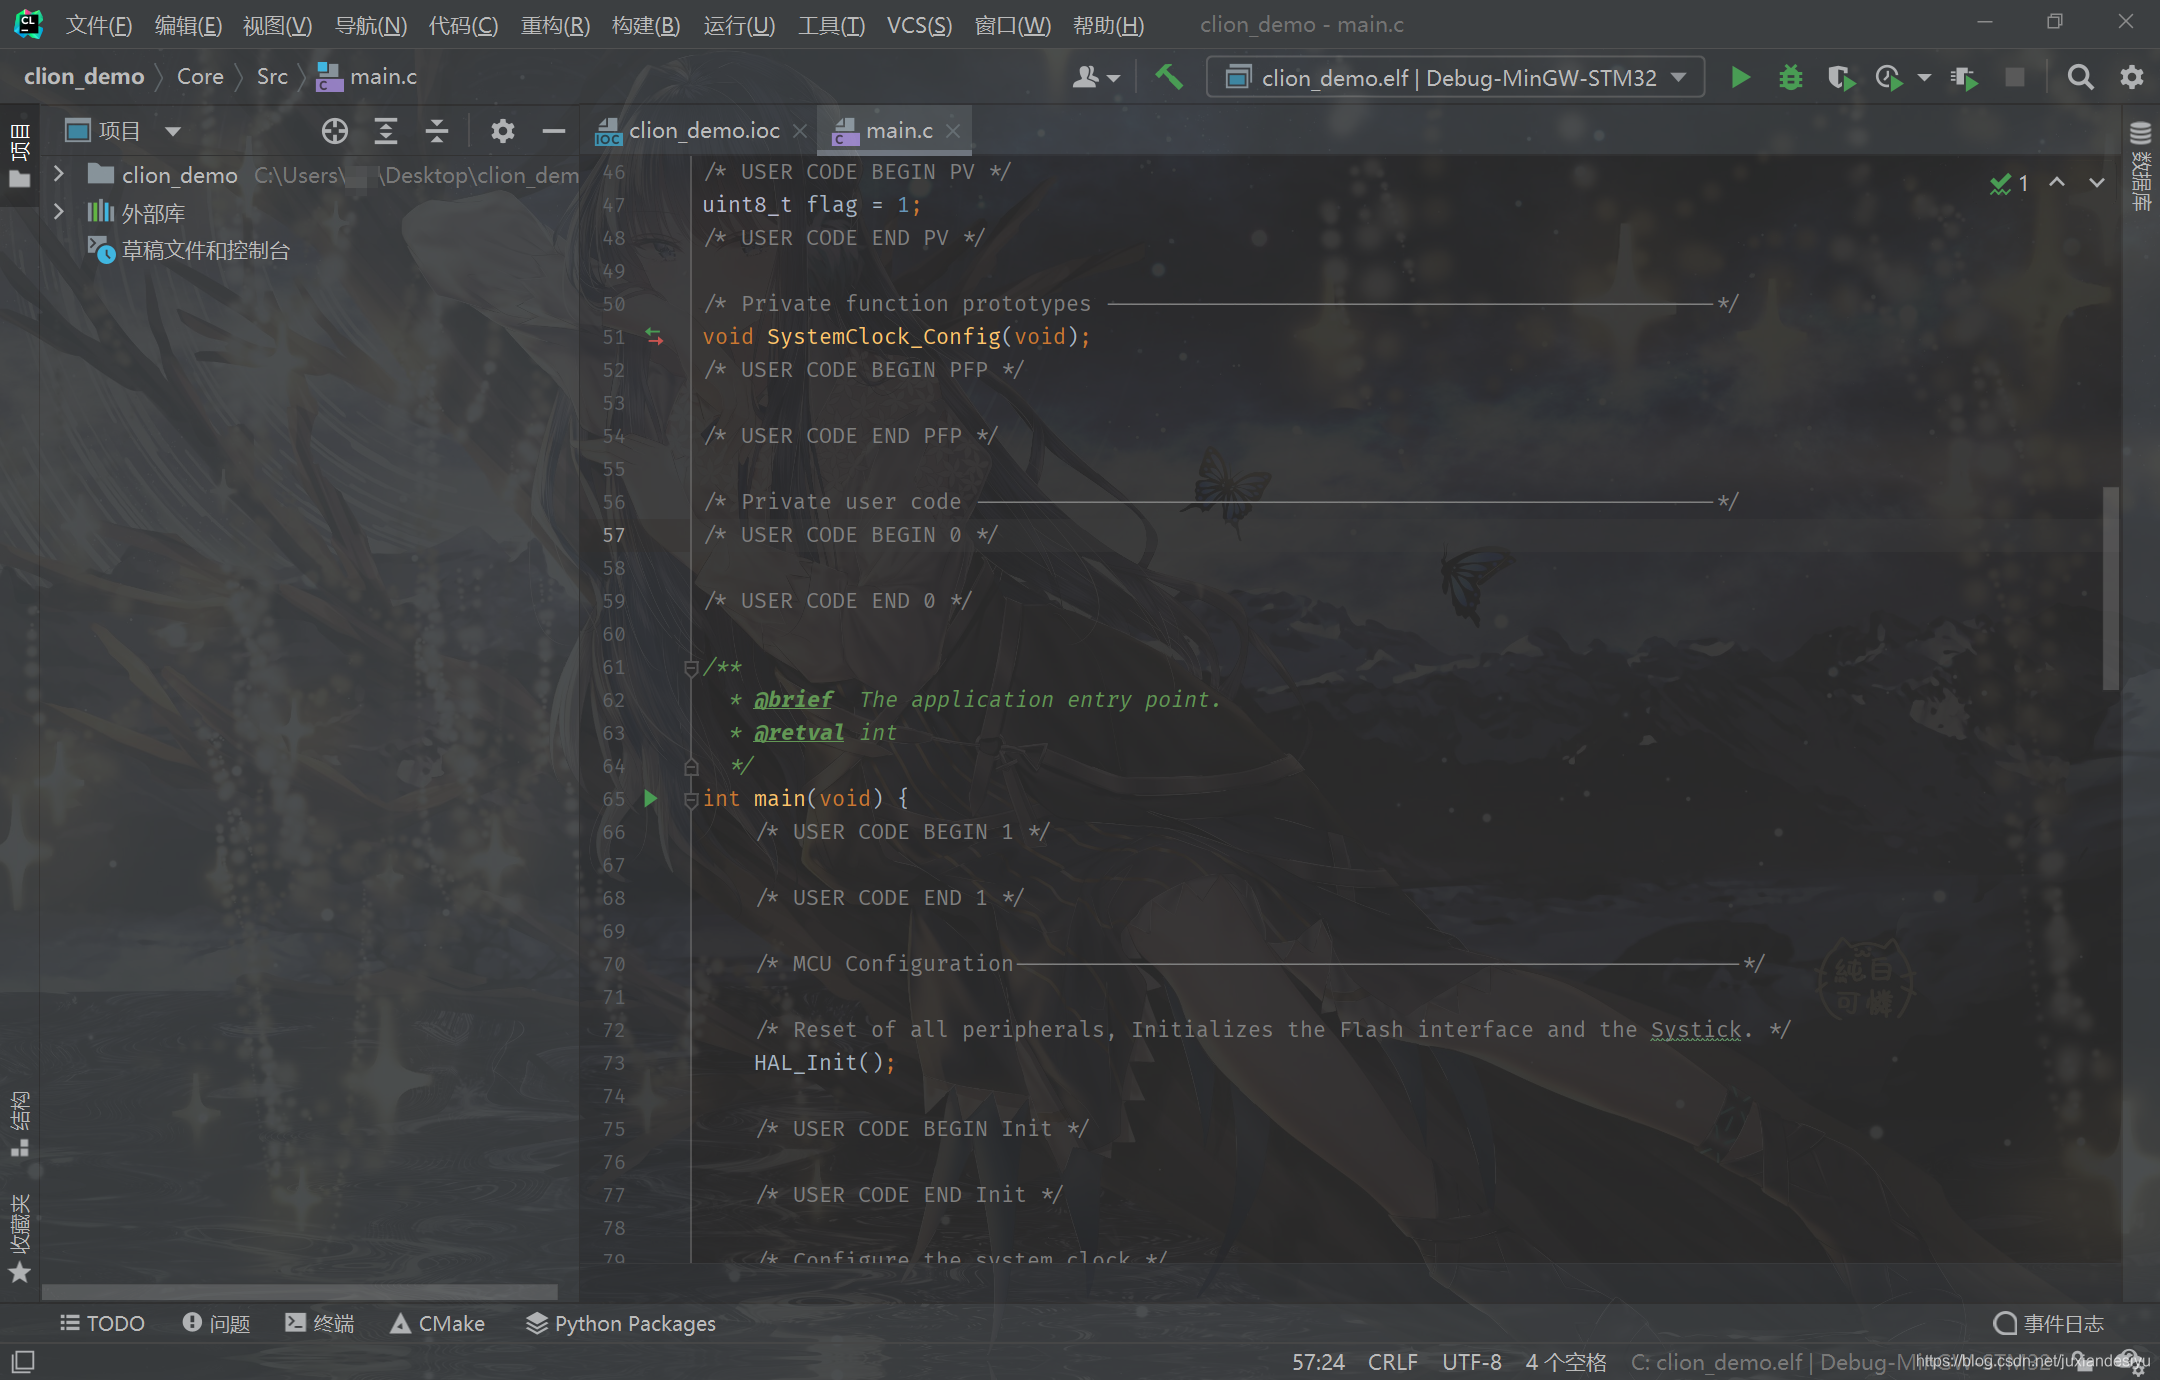
Task: Build project with the hammer icon
Action: [1168, 77]
